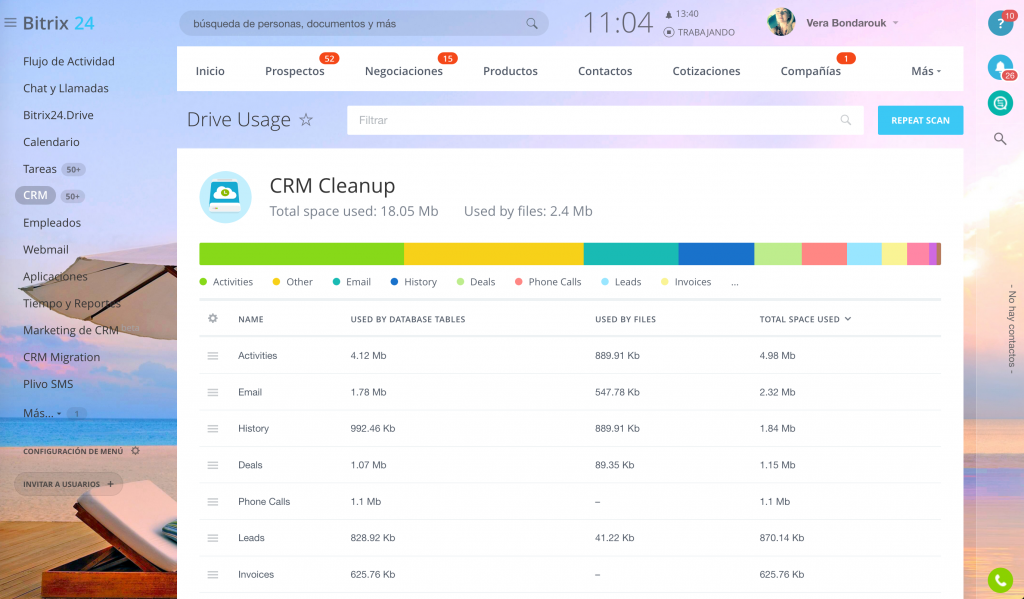Click the search magnifier in top search bar
This screenshot has width=1024, height=599.
pyautogui.click(x=532, y=24)
